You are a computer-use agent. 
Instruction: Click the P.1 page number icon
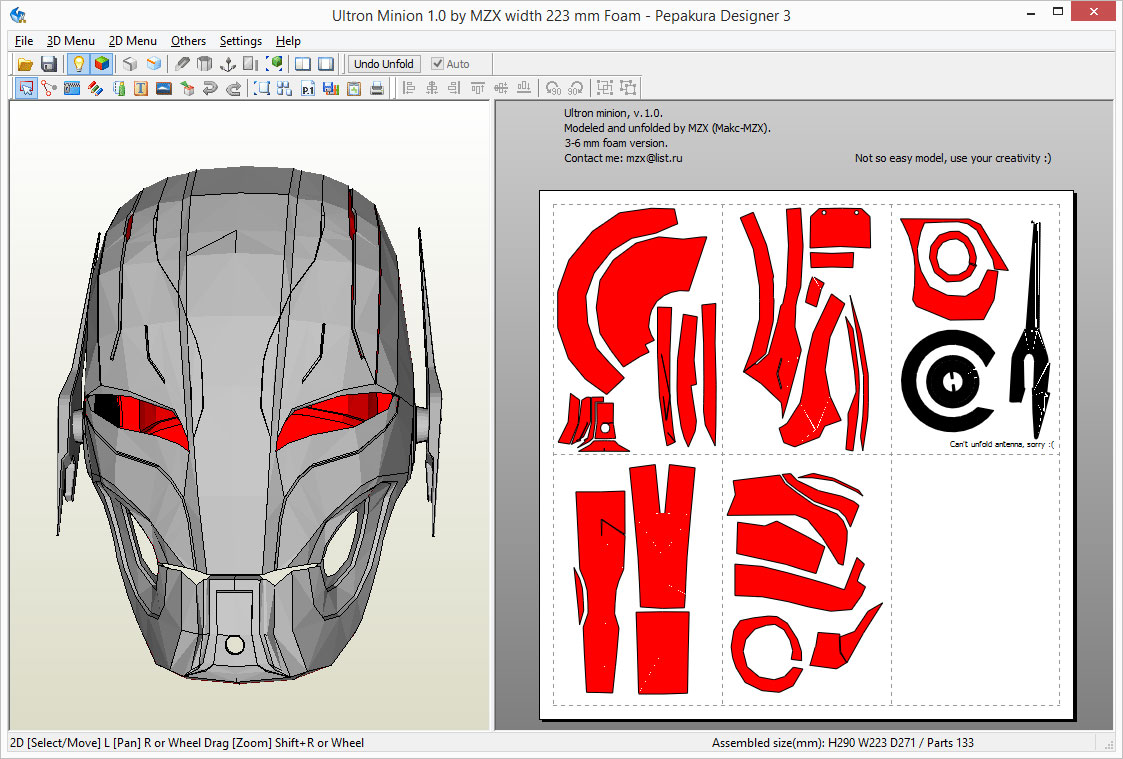click(x=308, y=88)
